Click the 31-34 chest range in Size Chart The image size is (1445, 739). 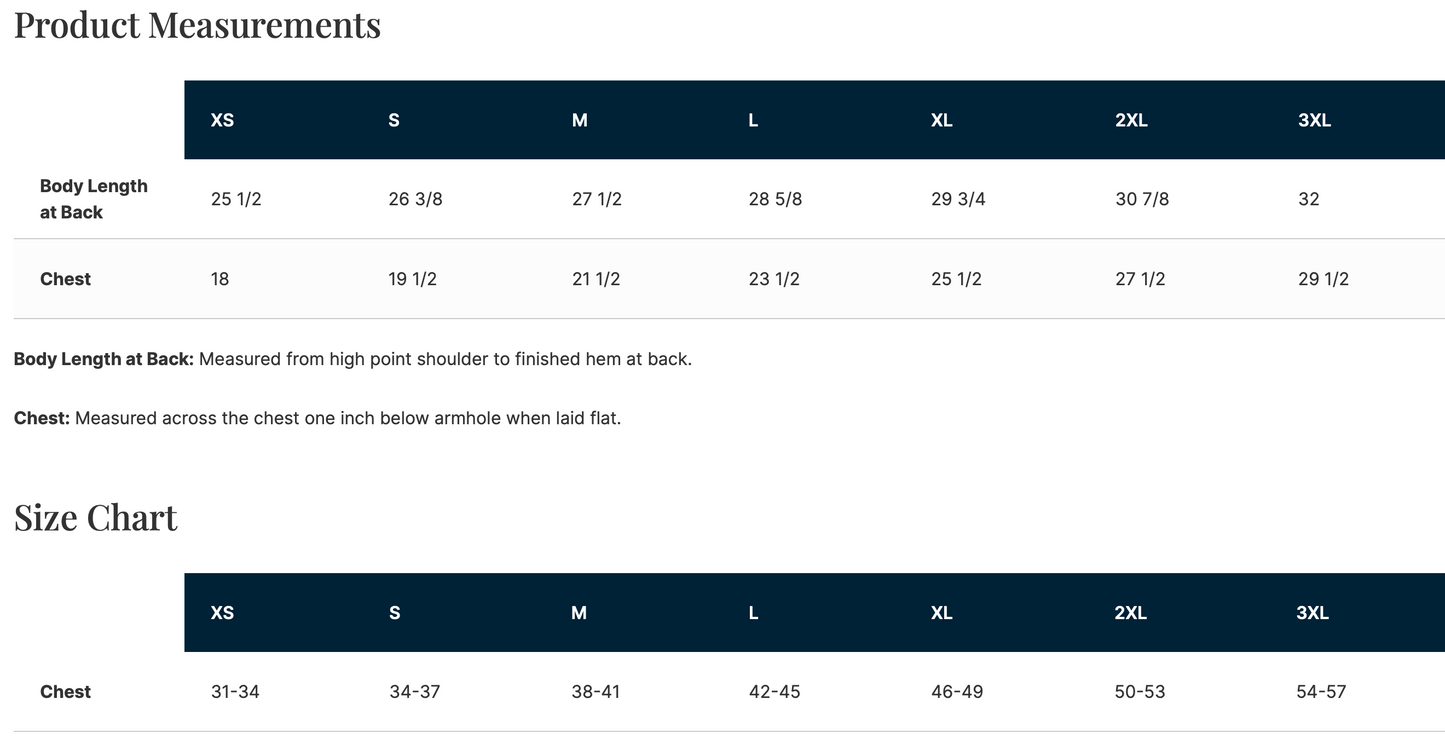point(235,692)
